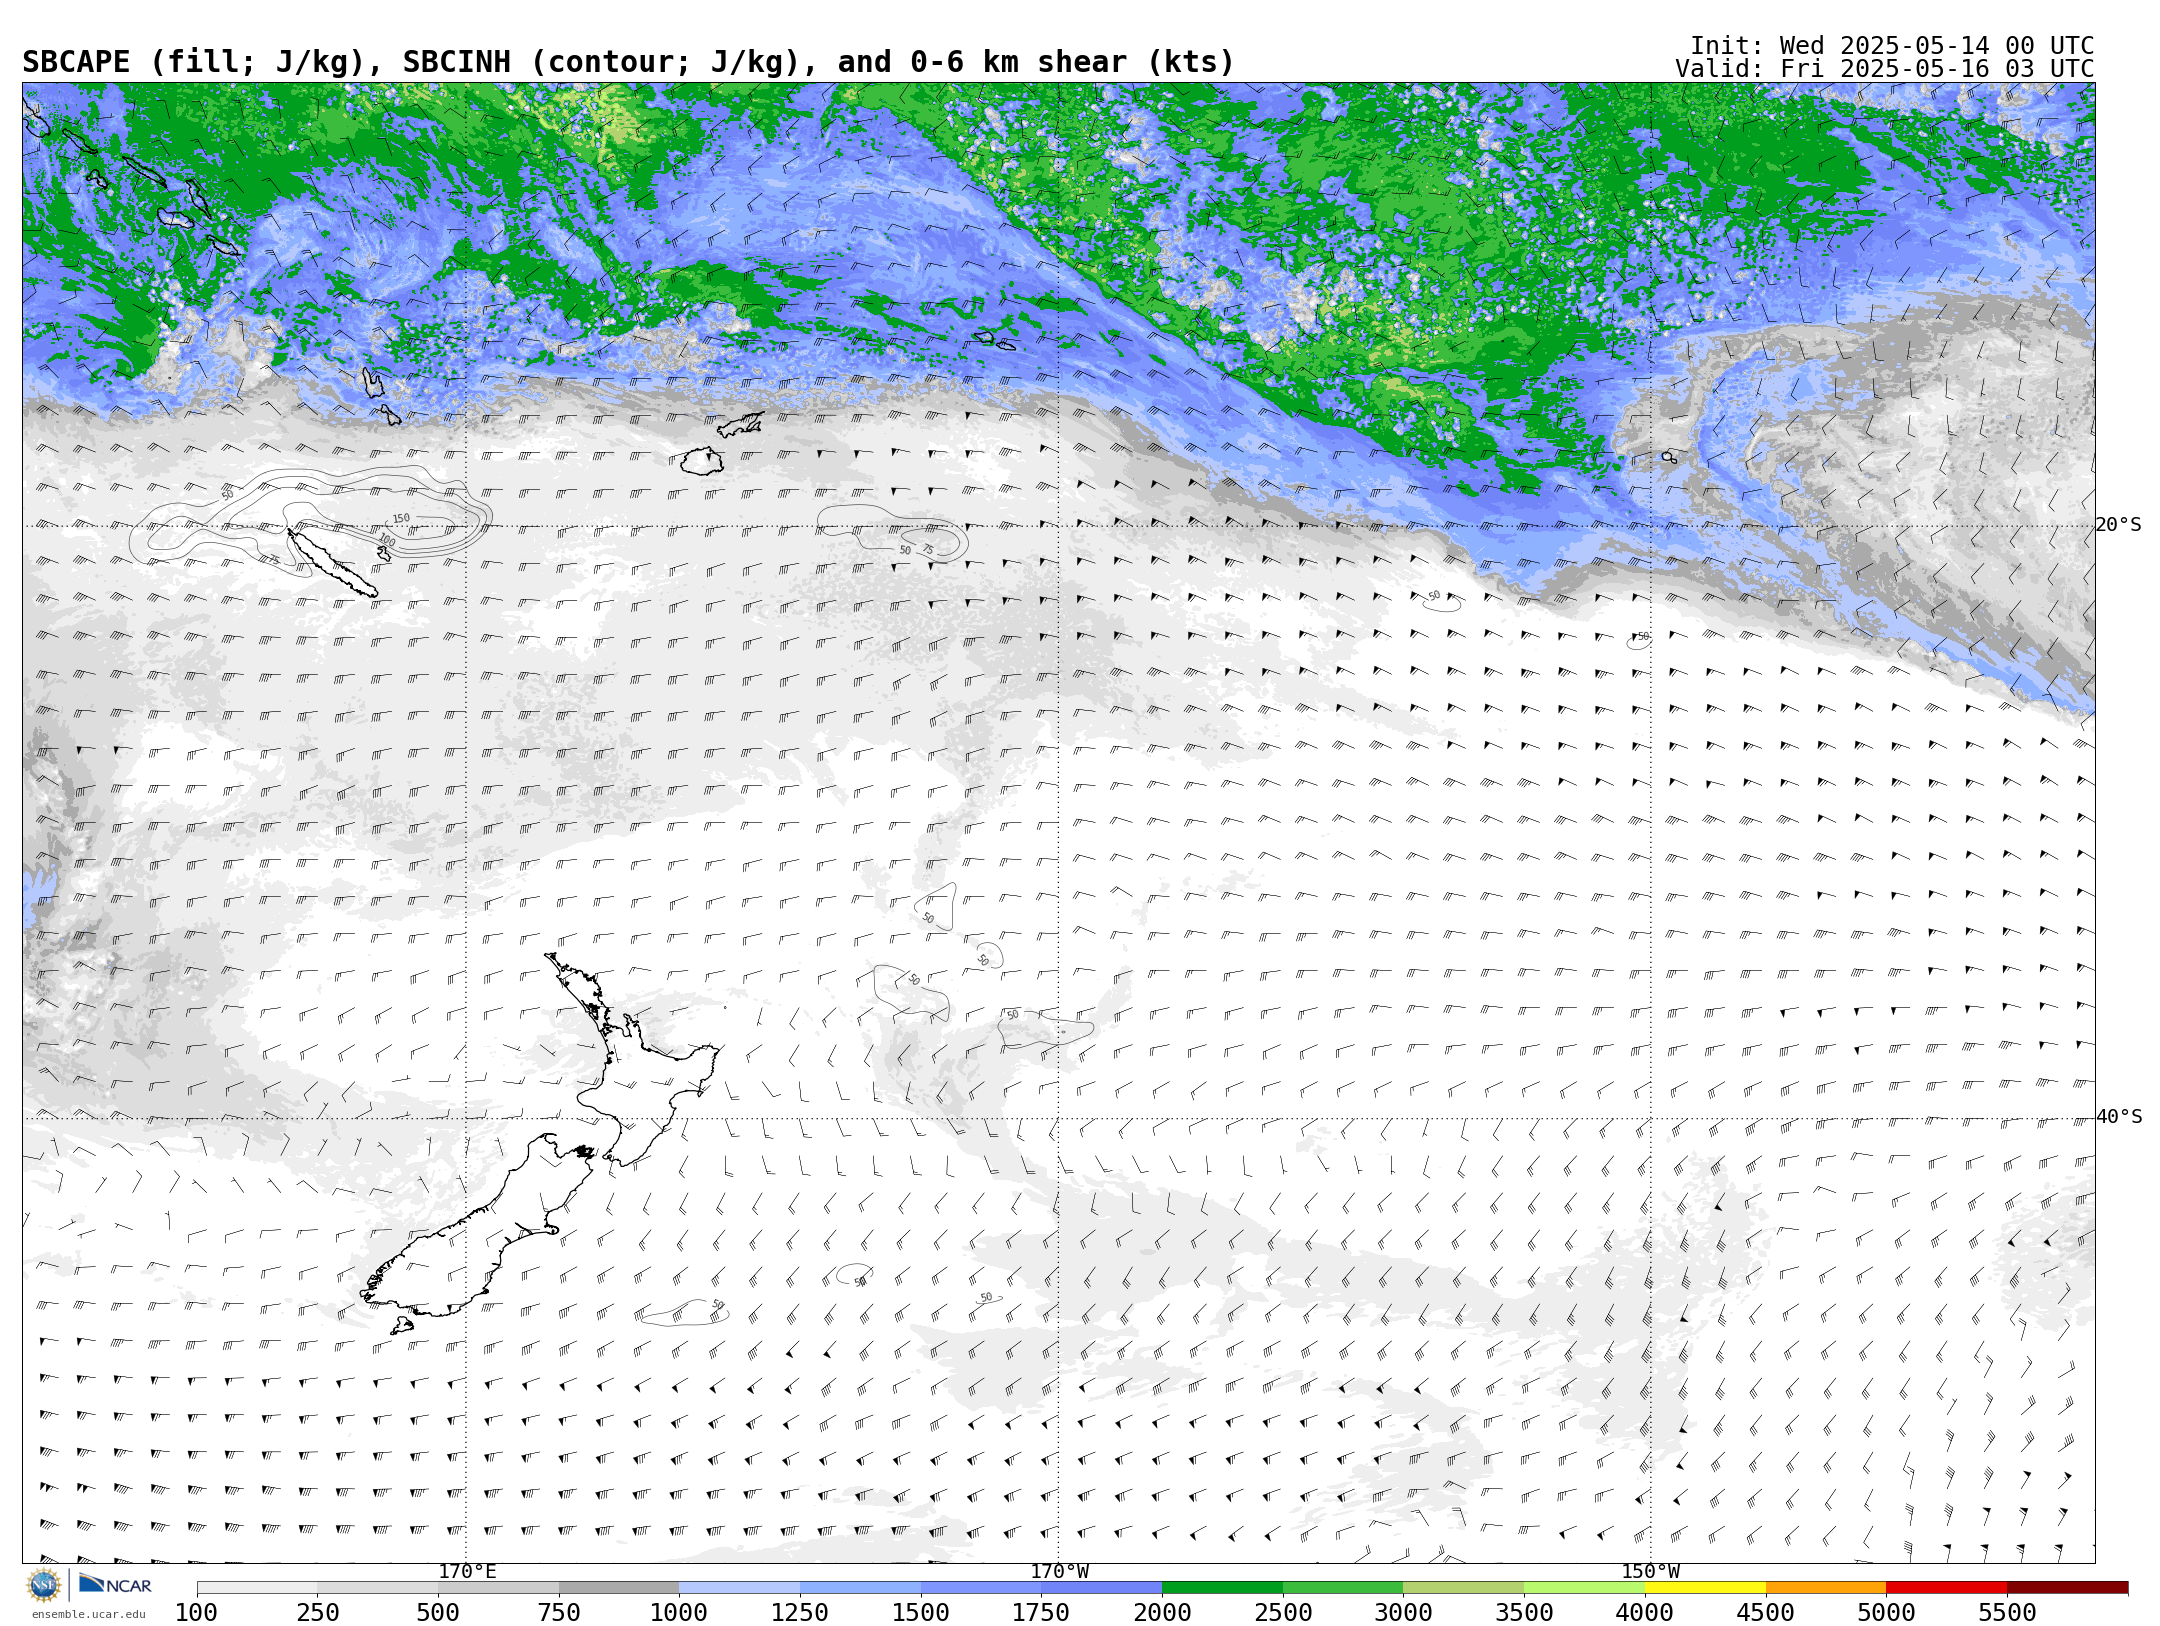This screenshot has height=1626, width=2160.
Task: Click the '4000' colorbar label
Action: click(1645, 1612)
